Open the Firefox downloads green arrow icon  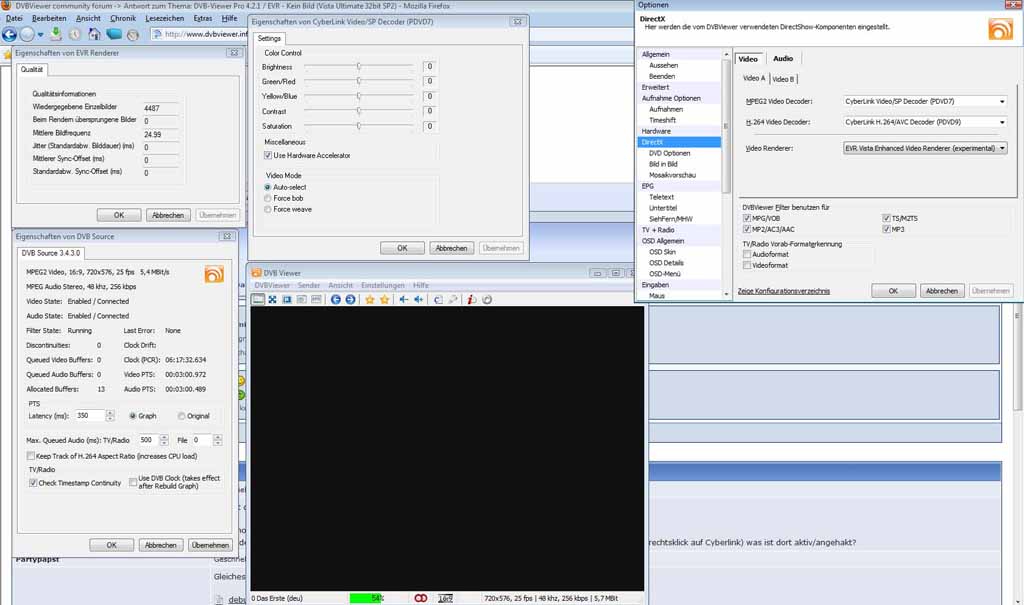56,34
